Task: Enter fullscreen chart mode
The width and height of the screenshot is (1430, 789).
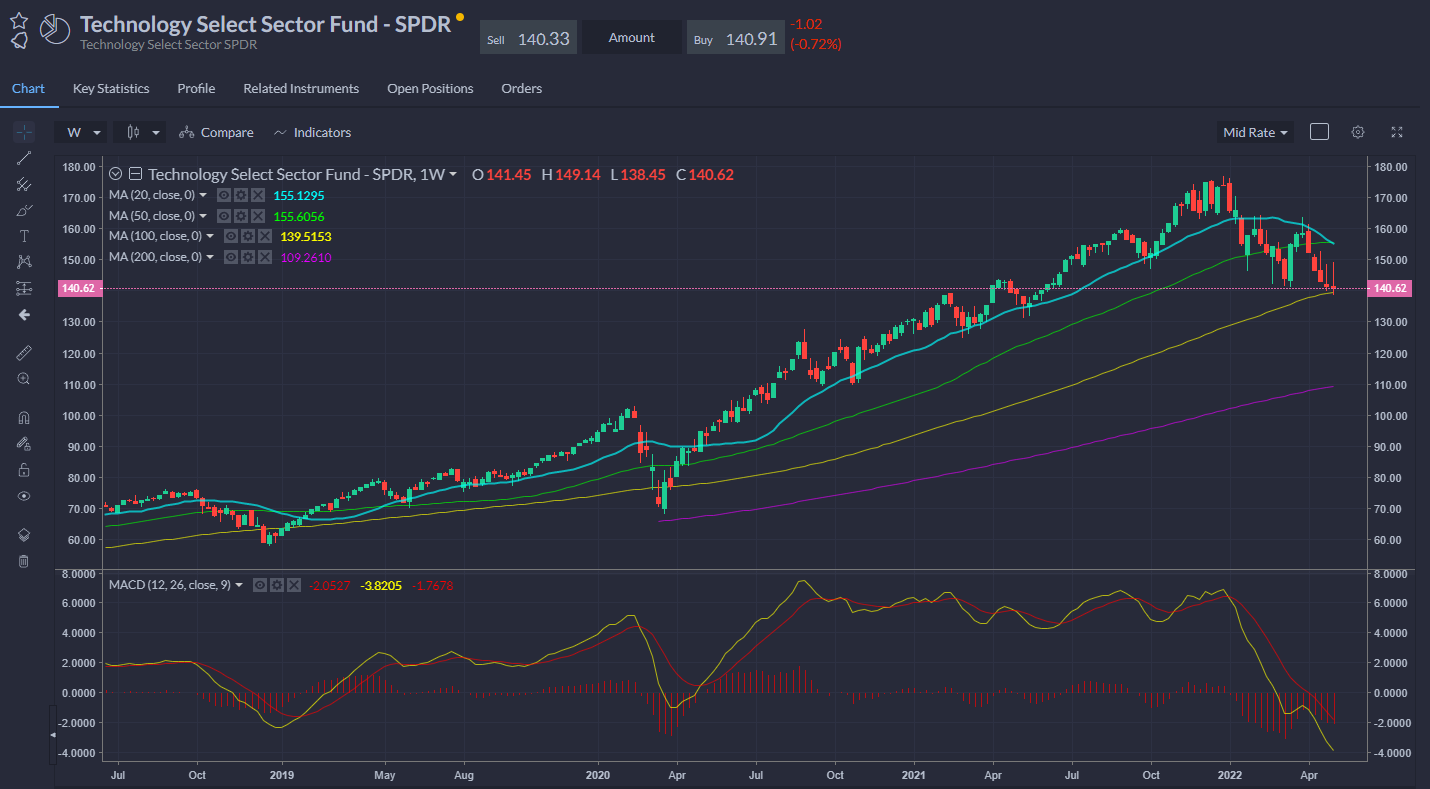Action: [1397, 132]
